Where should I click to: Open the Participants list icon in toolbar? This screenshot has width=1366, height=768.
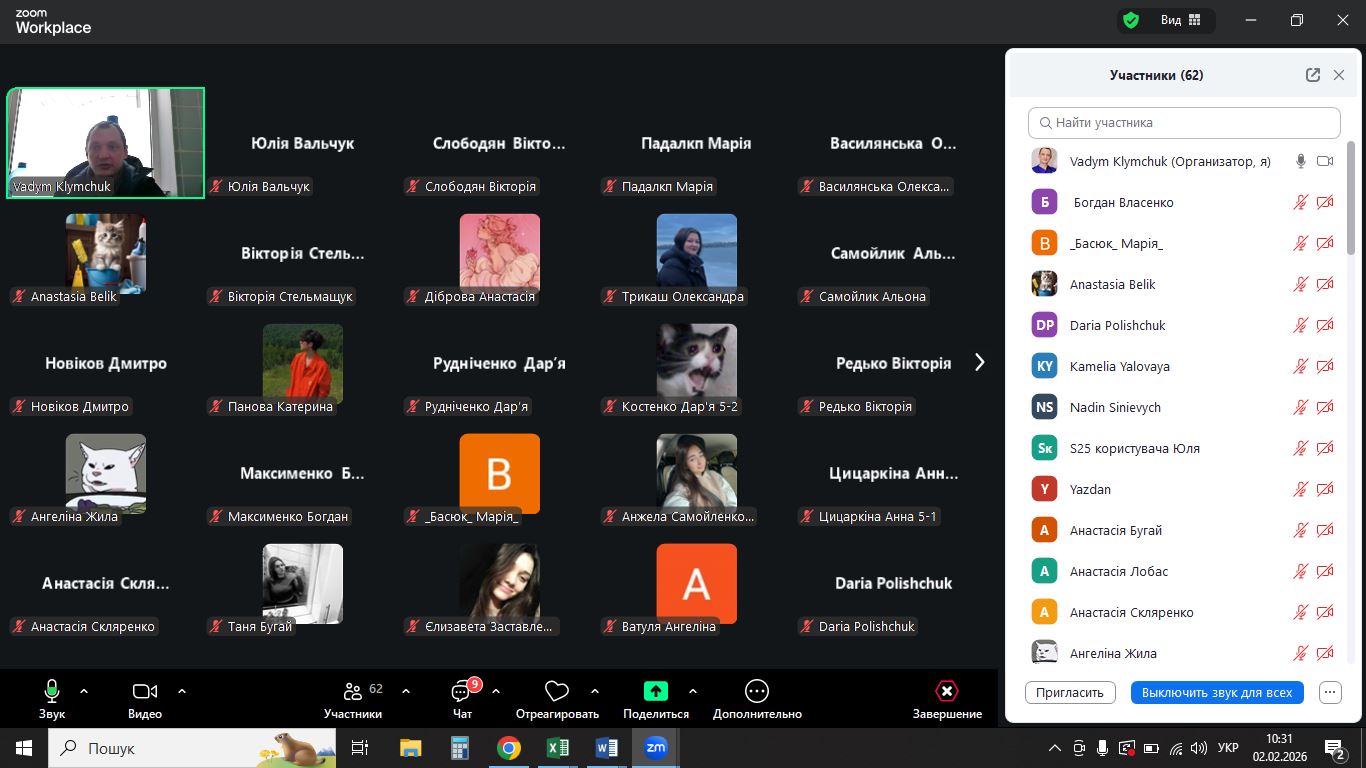352,691
